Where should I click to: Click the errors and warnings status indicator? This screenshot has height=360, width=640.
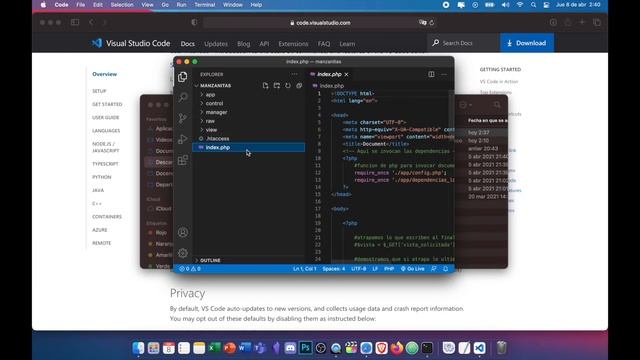point(190,269)
